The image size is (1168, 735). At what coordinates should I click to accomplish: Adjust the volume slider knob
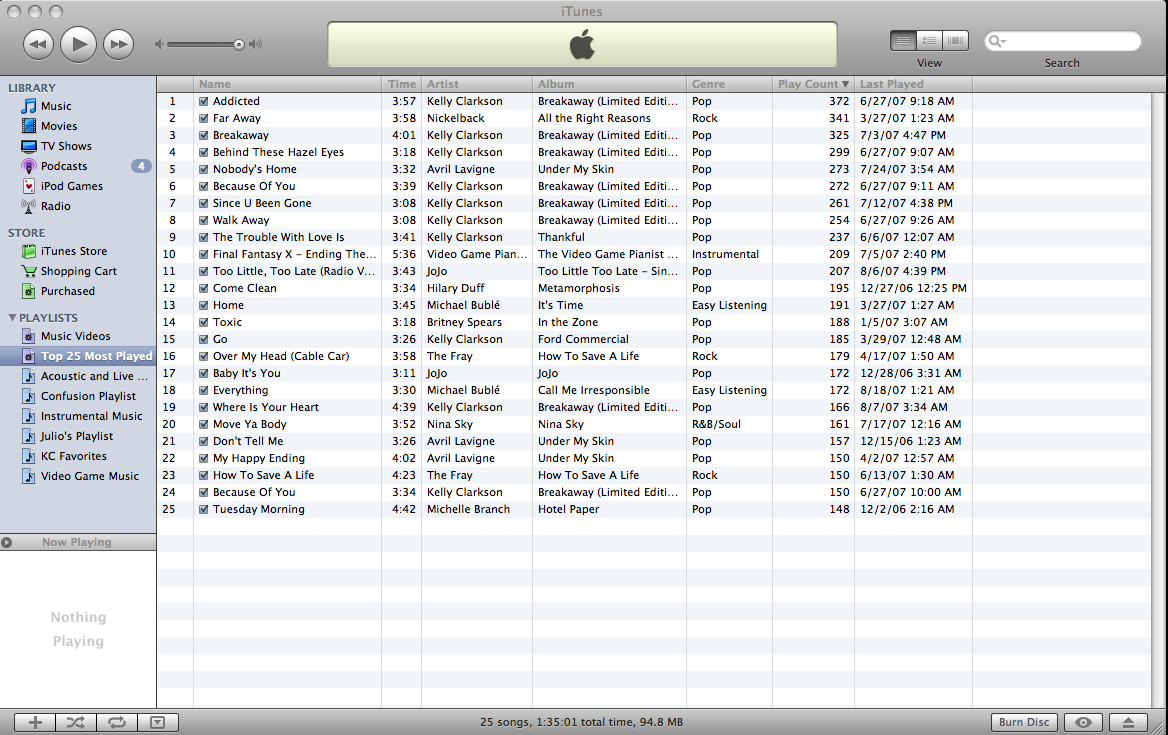[x=238, y=45]
